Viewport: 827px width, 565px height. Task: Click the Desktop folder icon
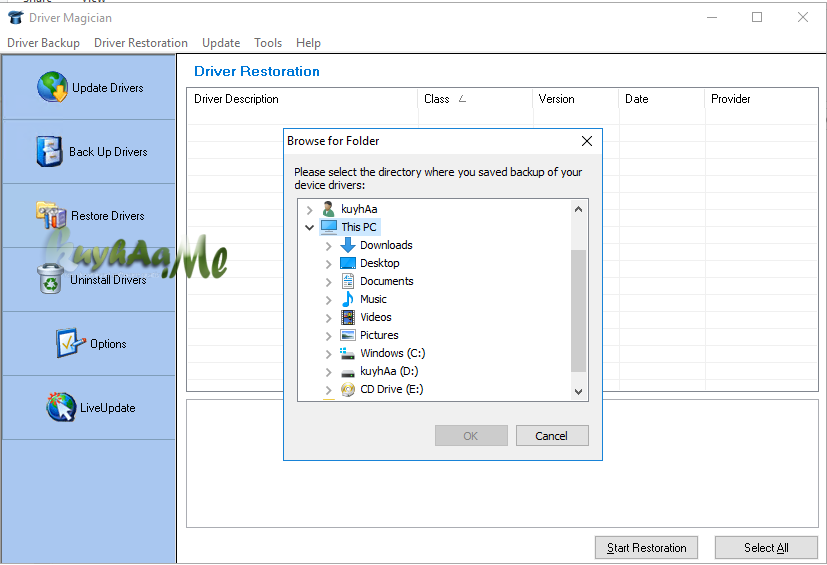[348, 263]
